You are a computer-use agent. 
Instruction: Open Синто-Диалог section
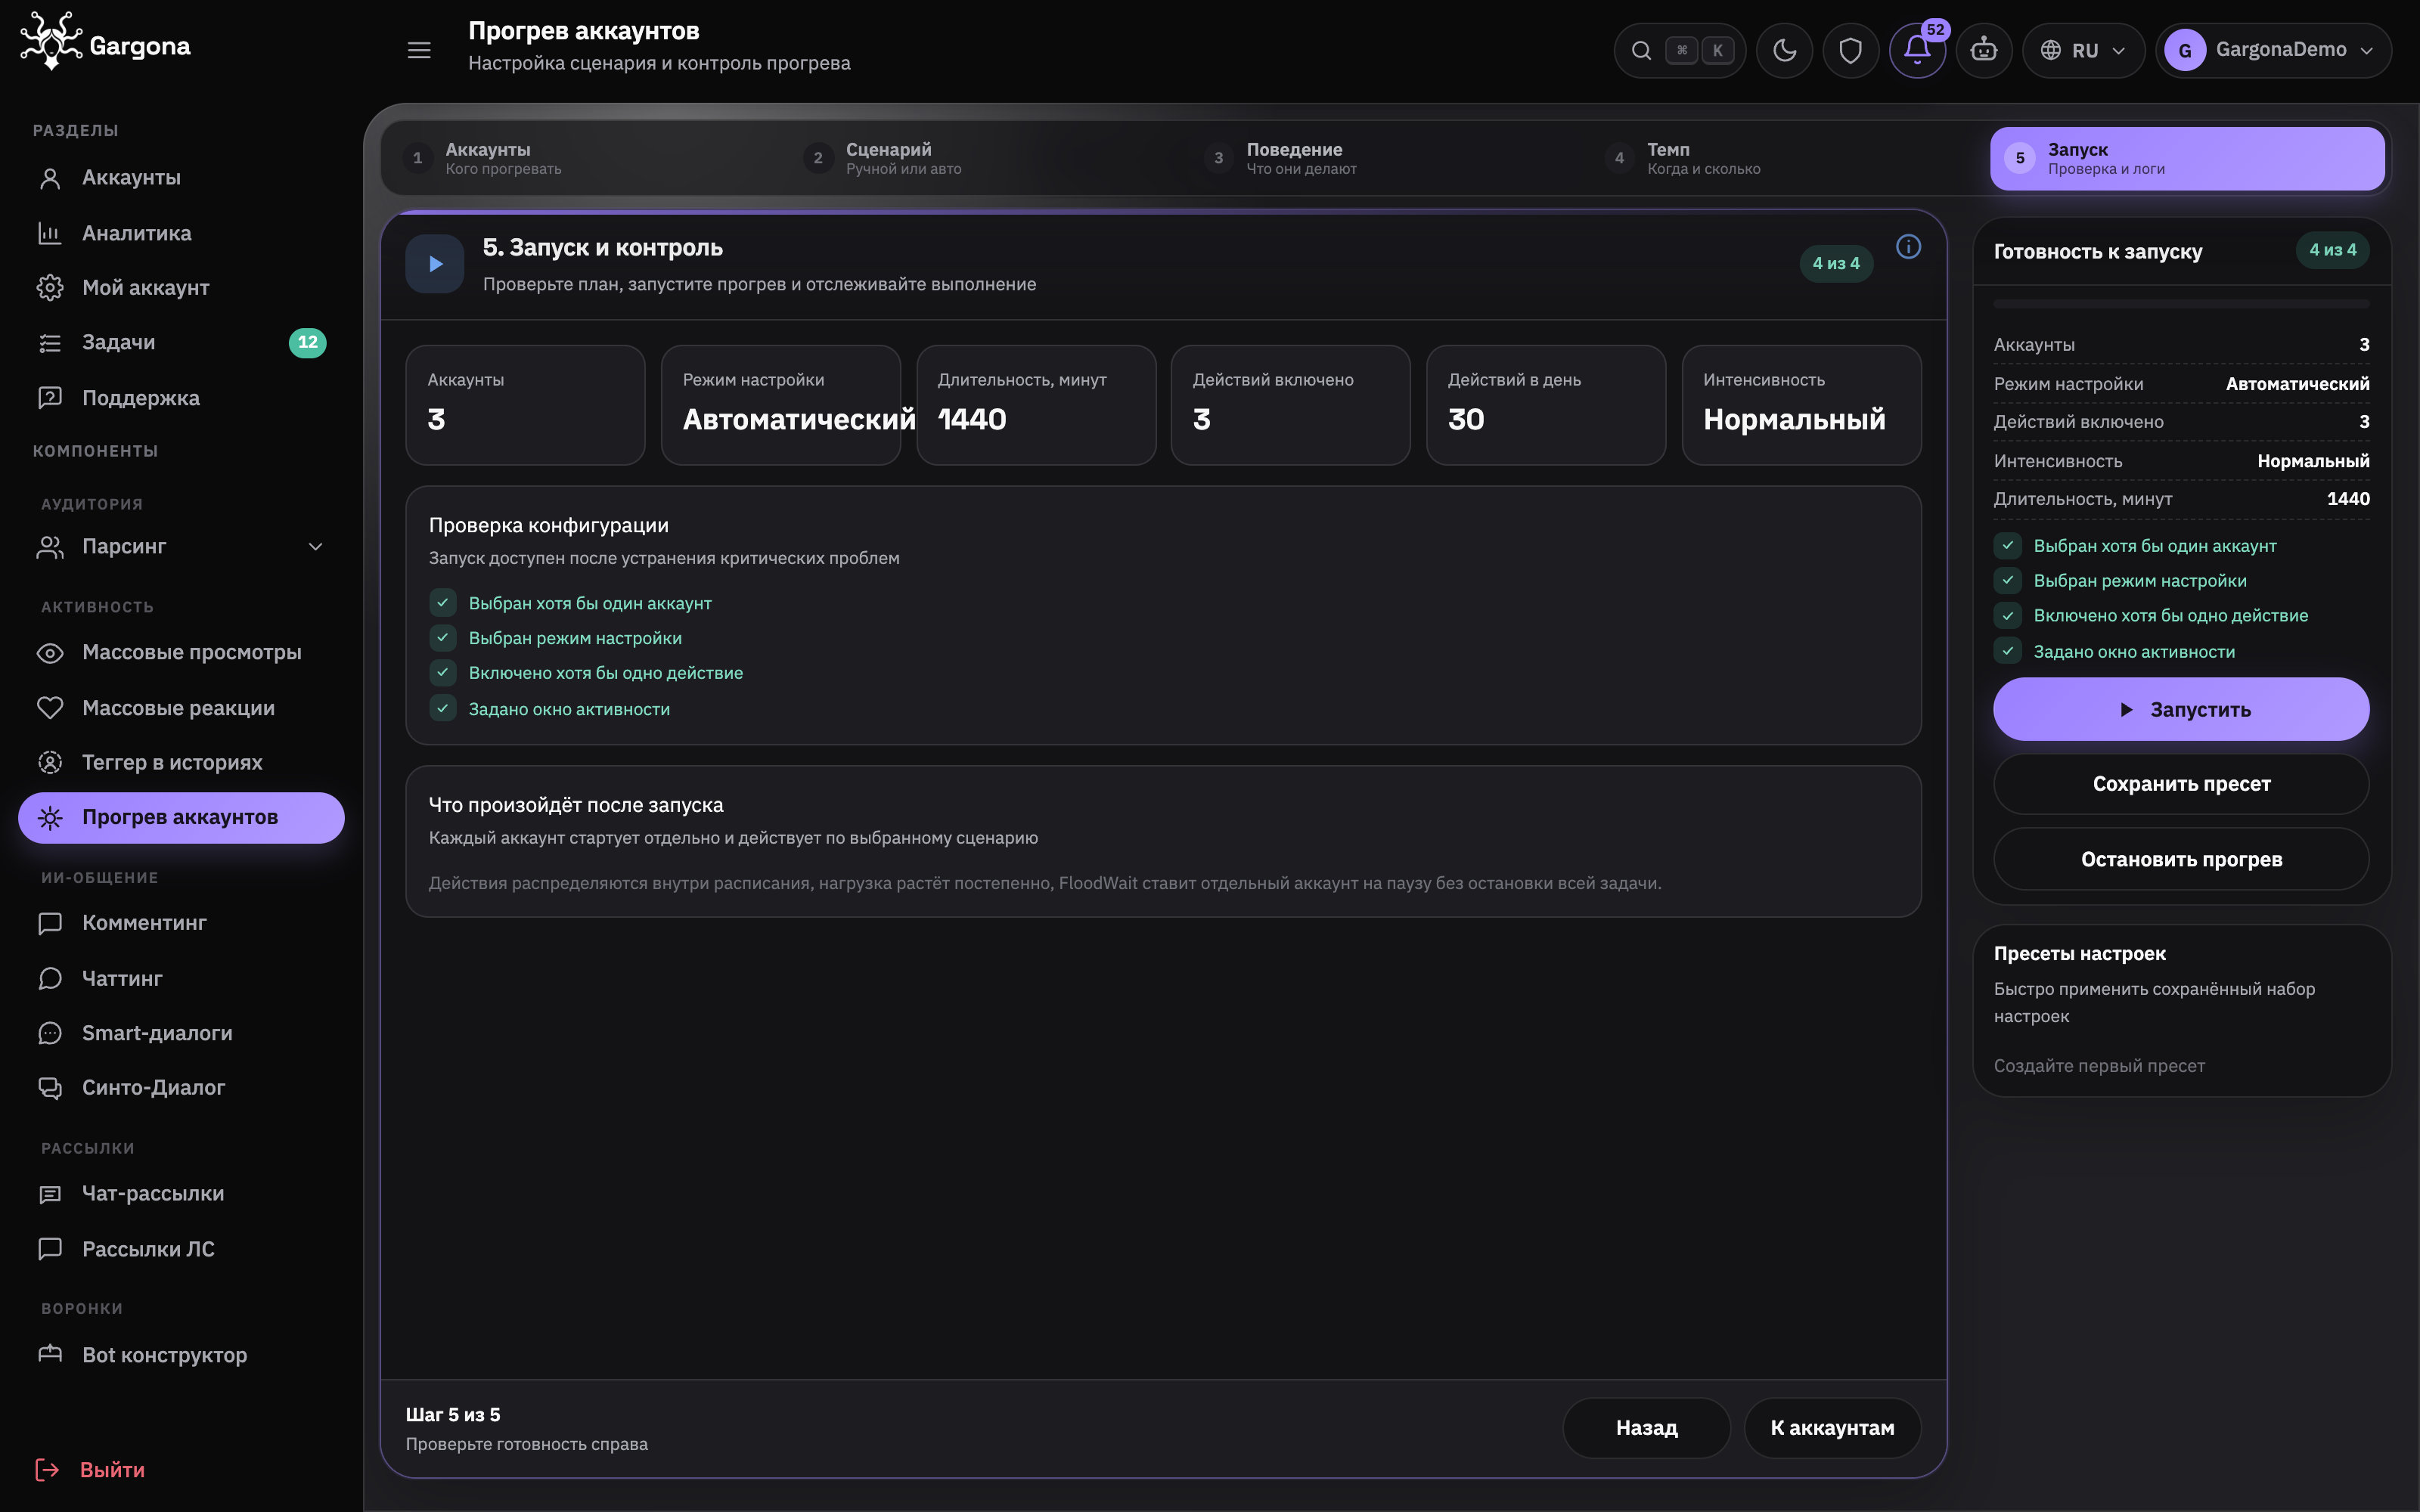point(181,1088)
